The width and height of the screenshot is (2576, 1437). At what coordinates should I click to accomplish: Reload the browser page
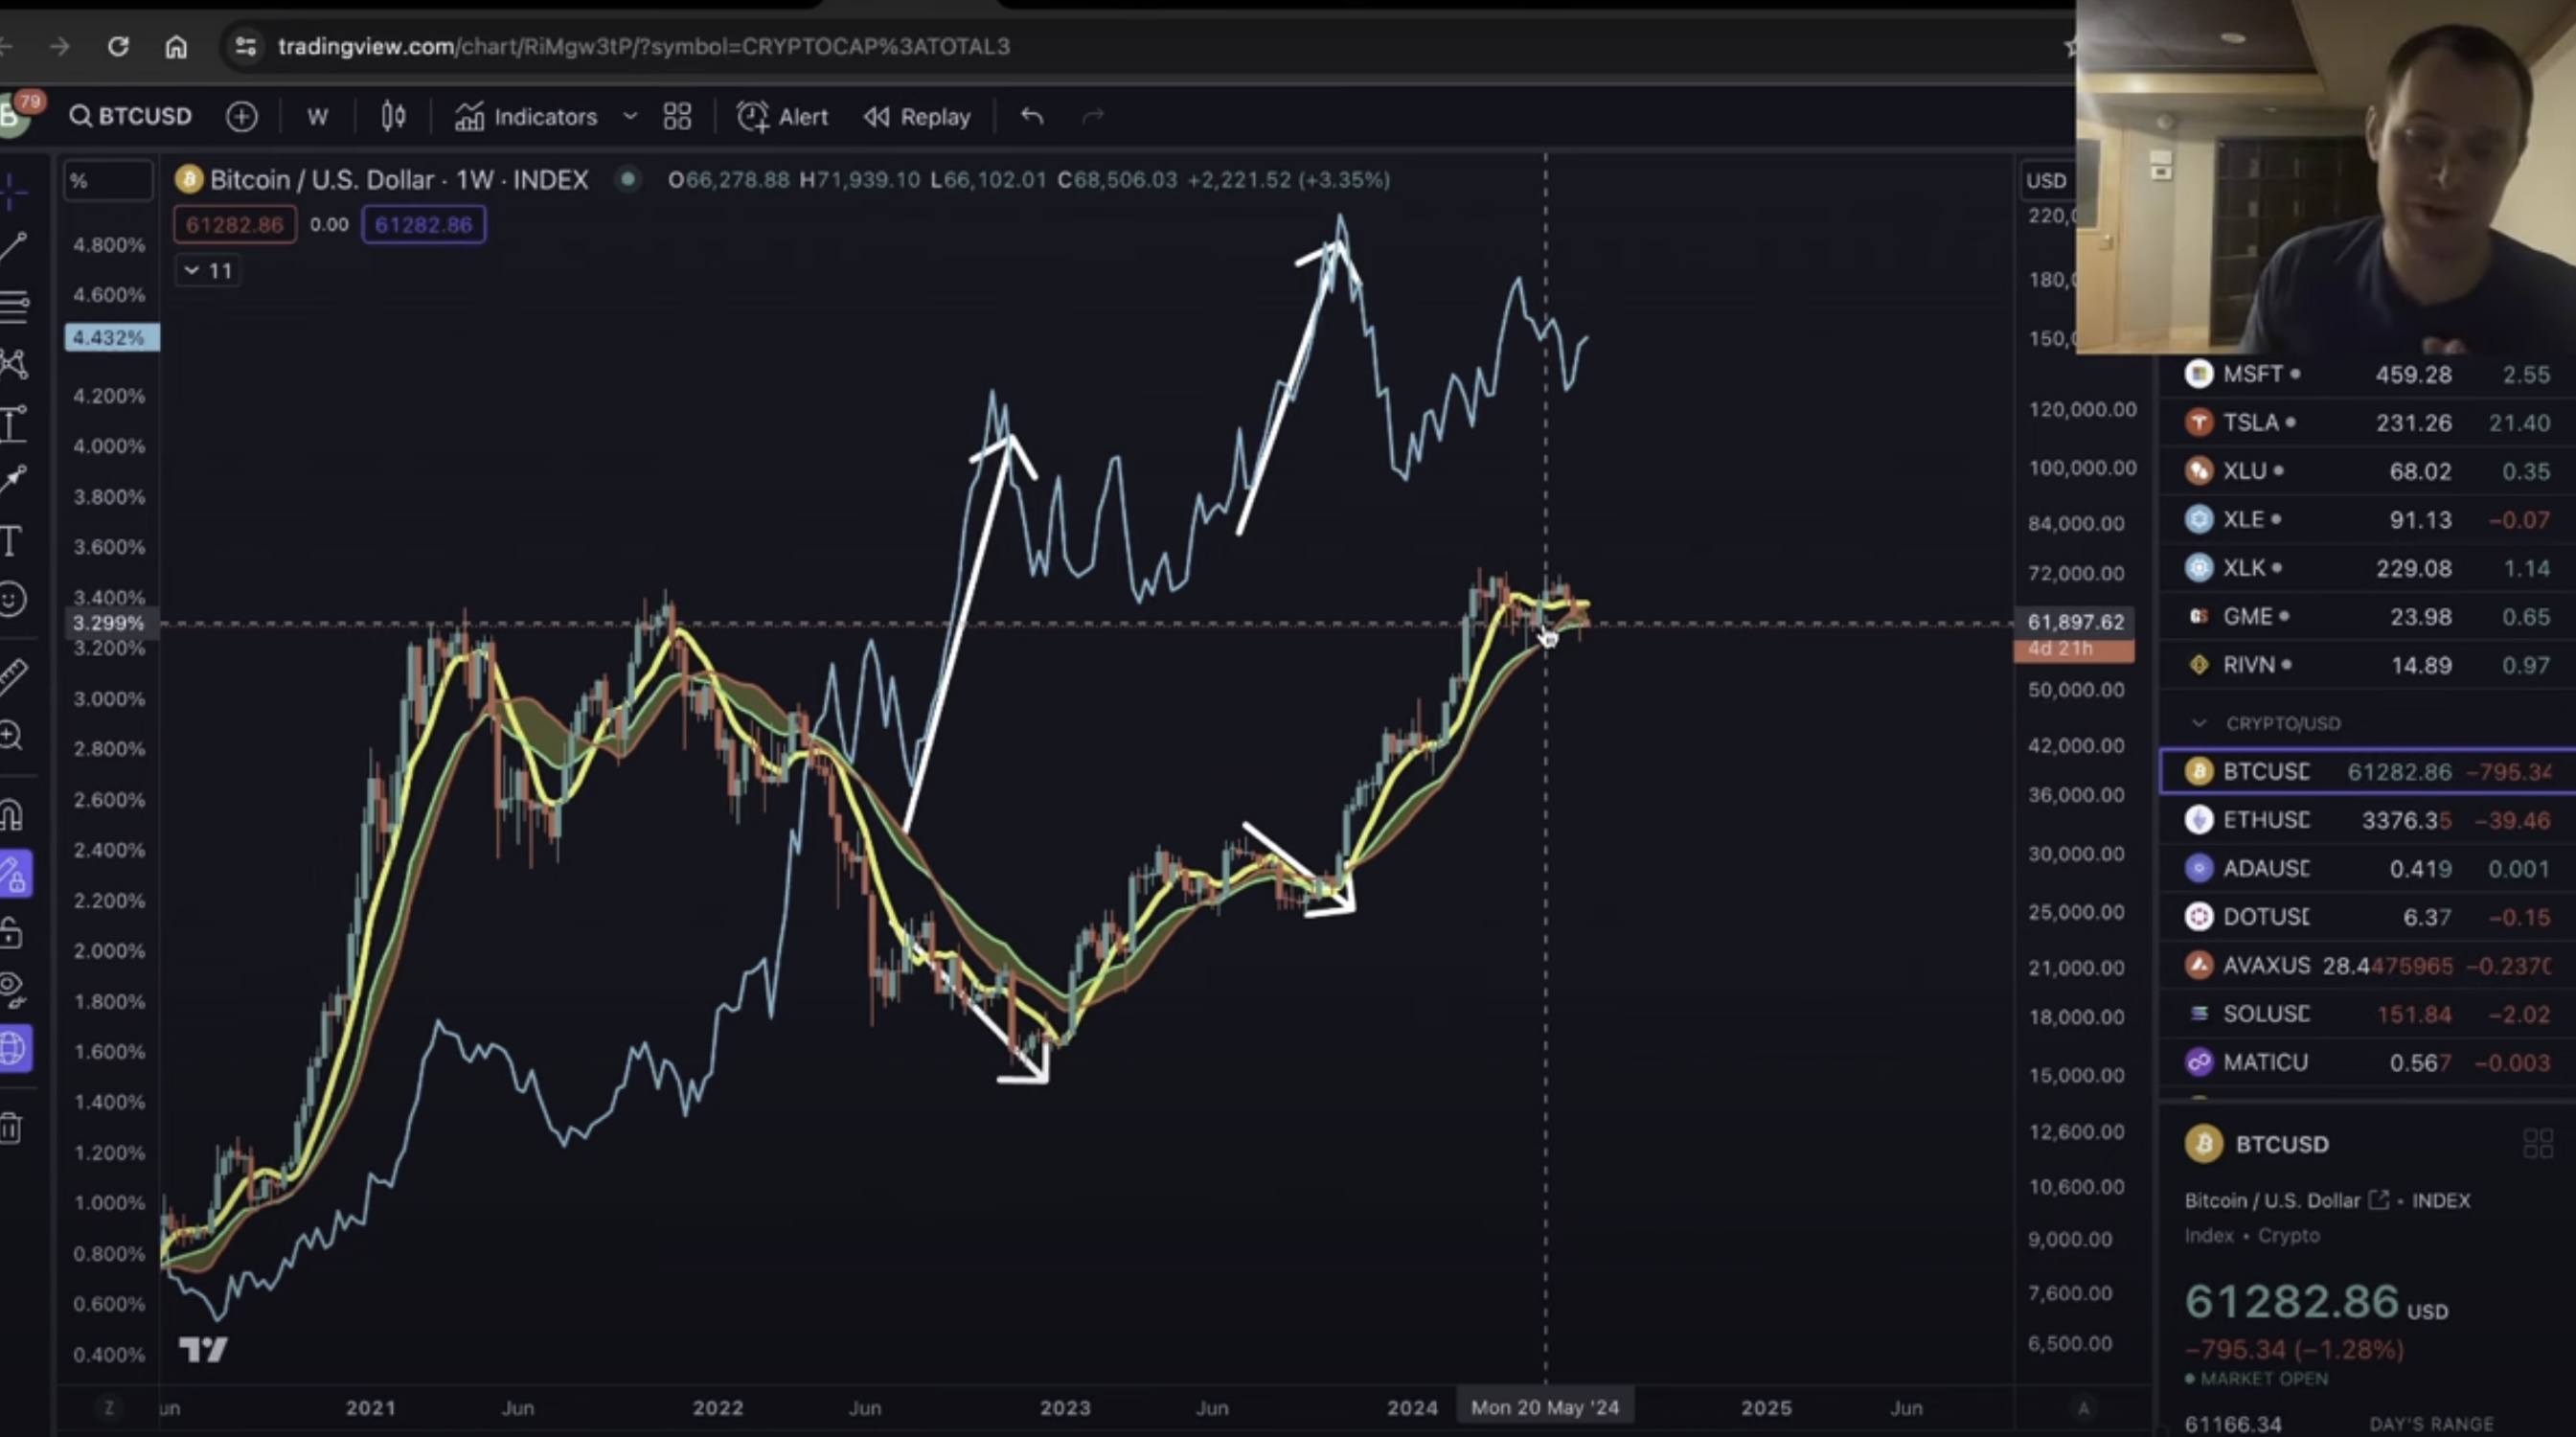pyautogui.click(x=118, y=46)
